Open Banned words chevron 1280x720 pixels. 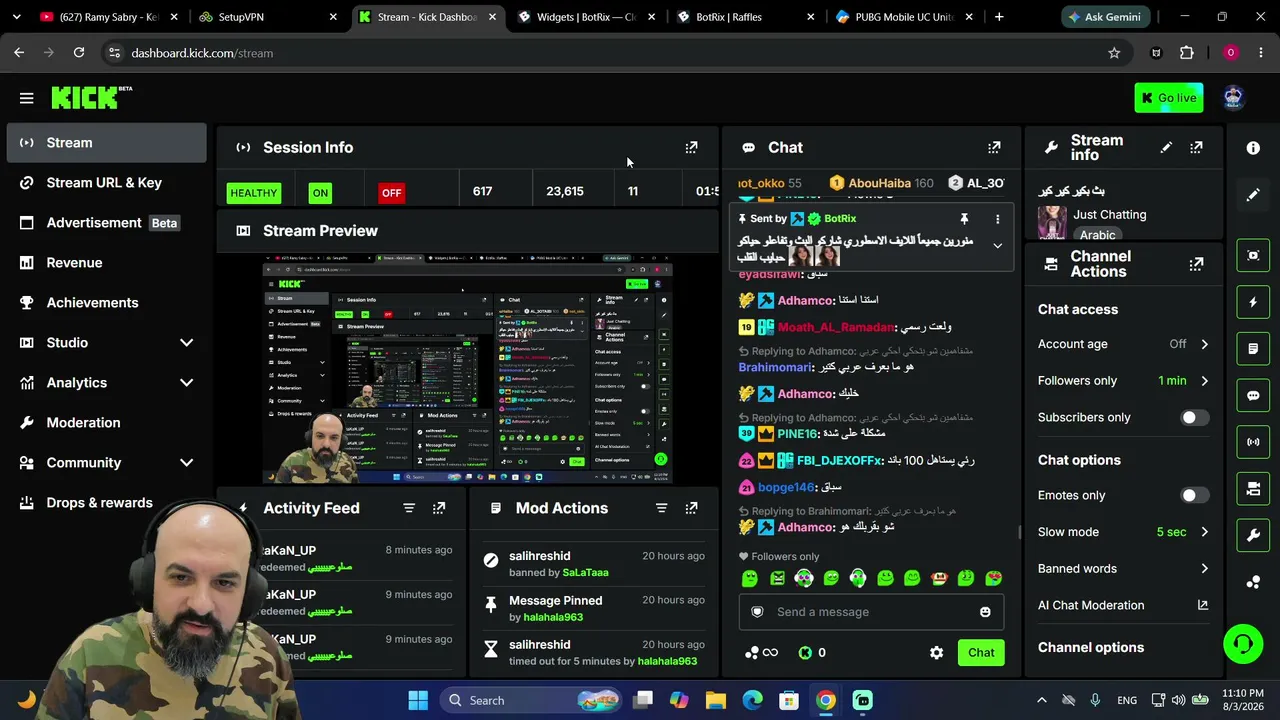coord(1204,569)
